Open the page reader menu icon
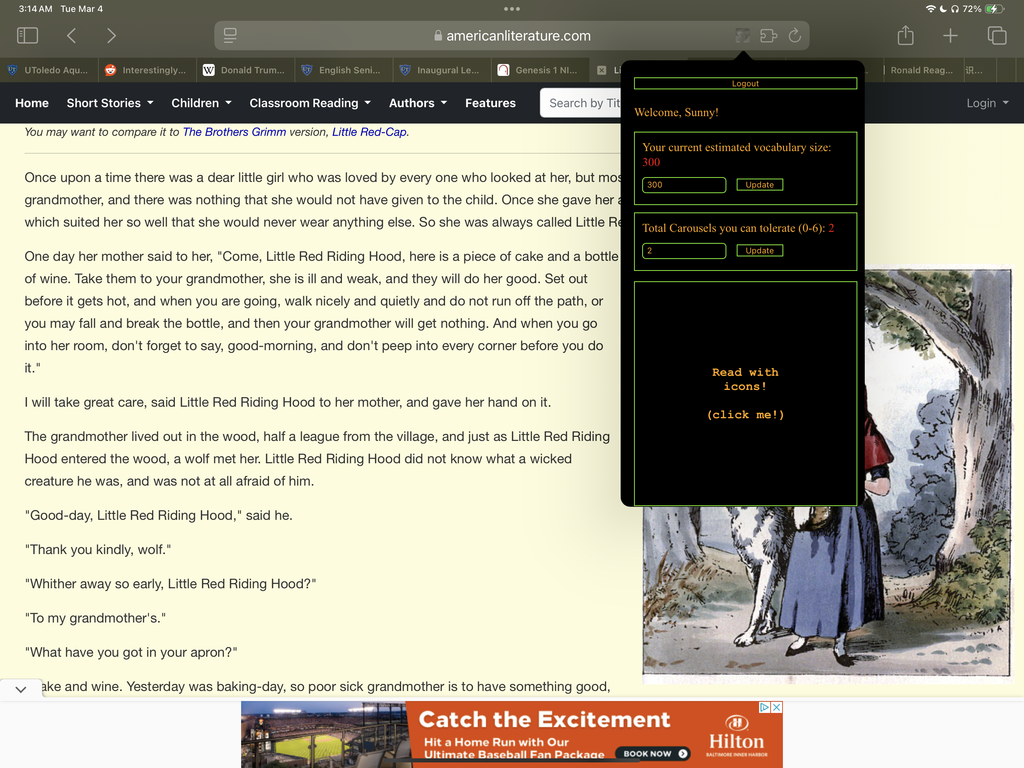Viewport: 1024px width, 768px height. [230, 35]
